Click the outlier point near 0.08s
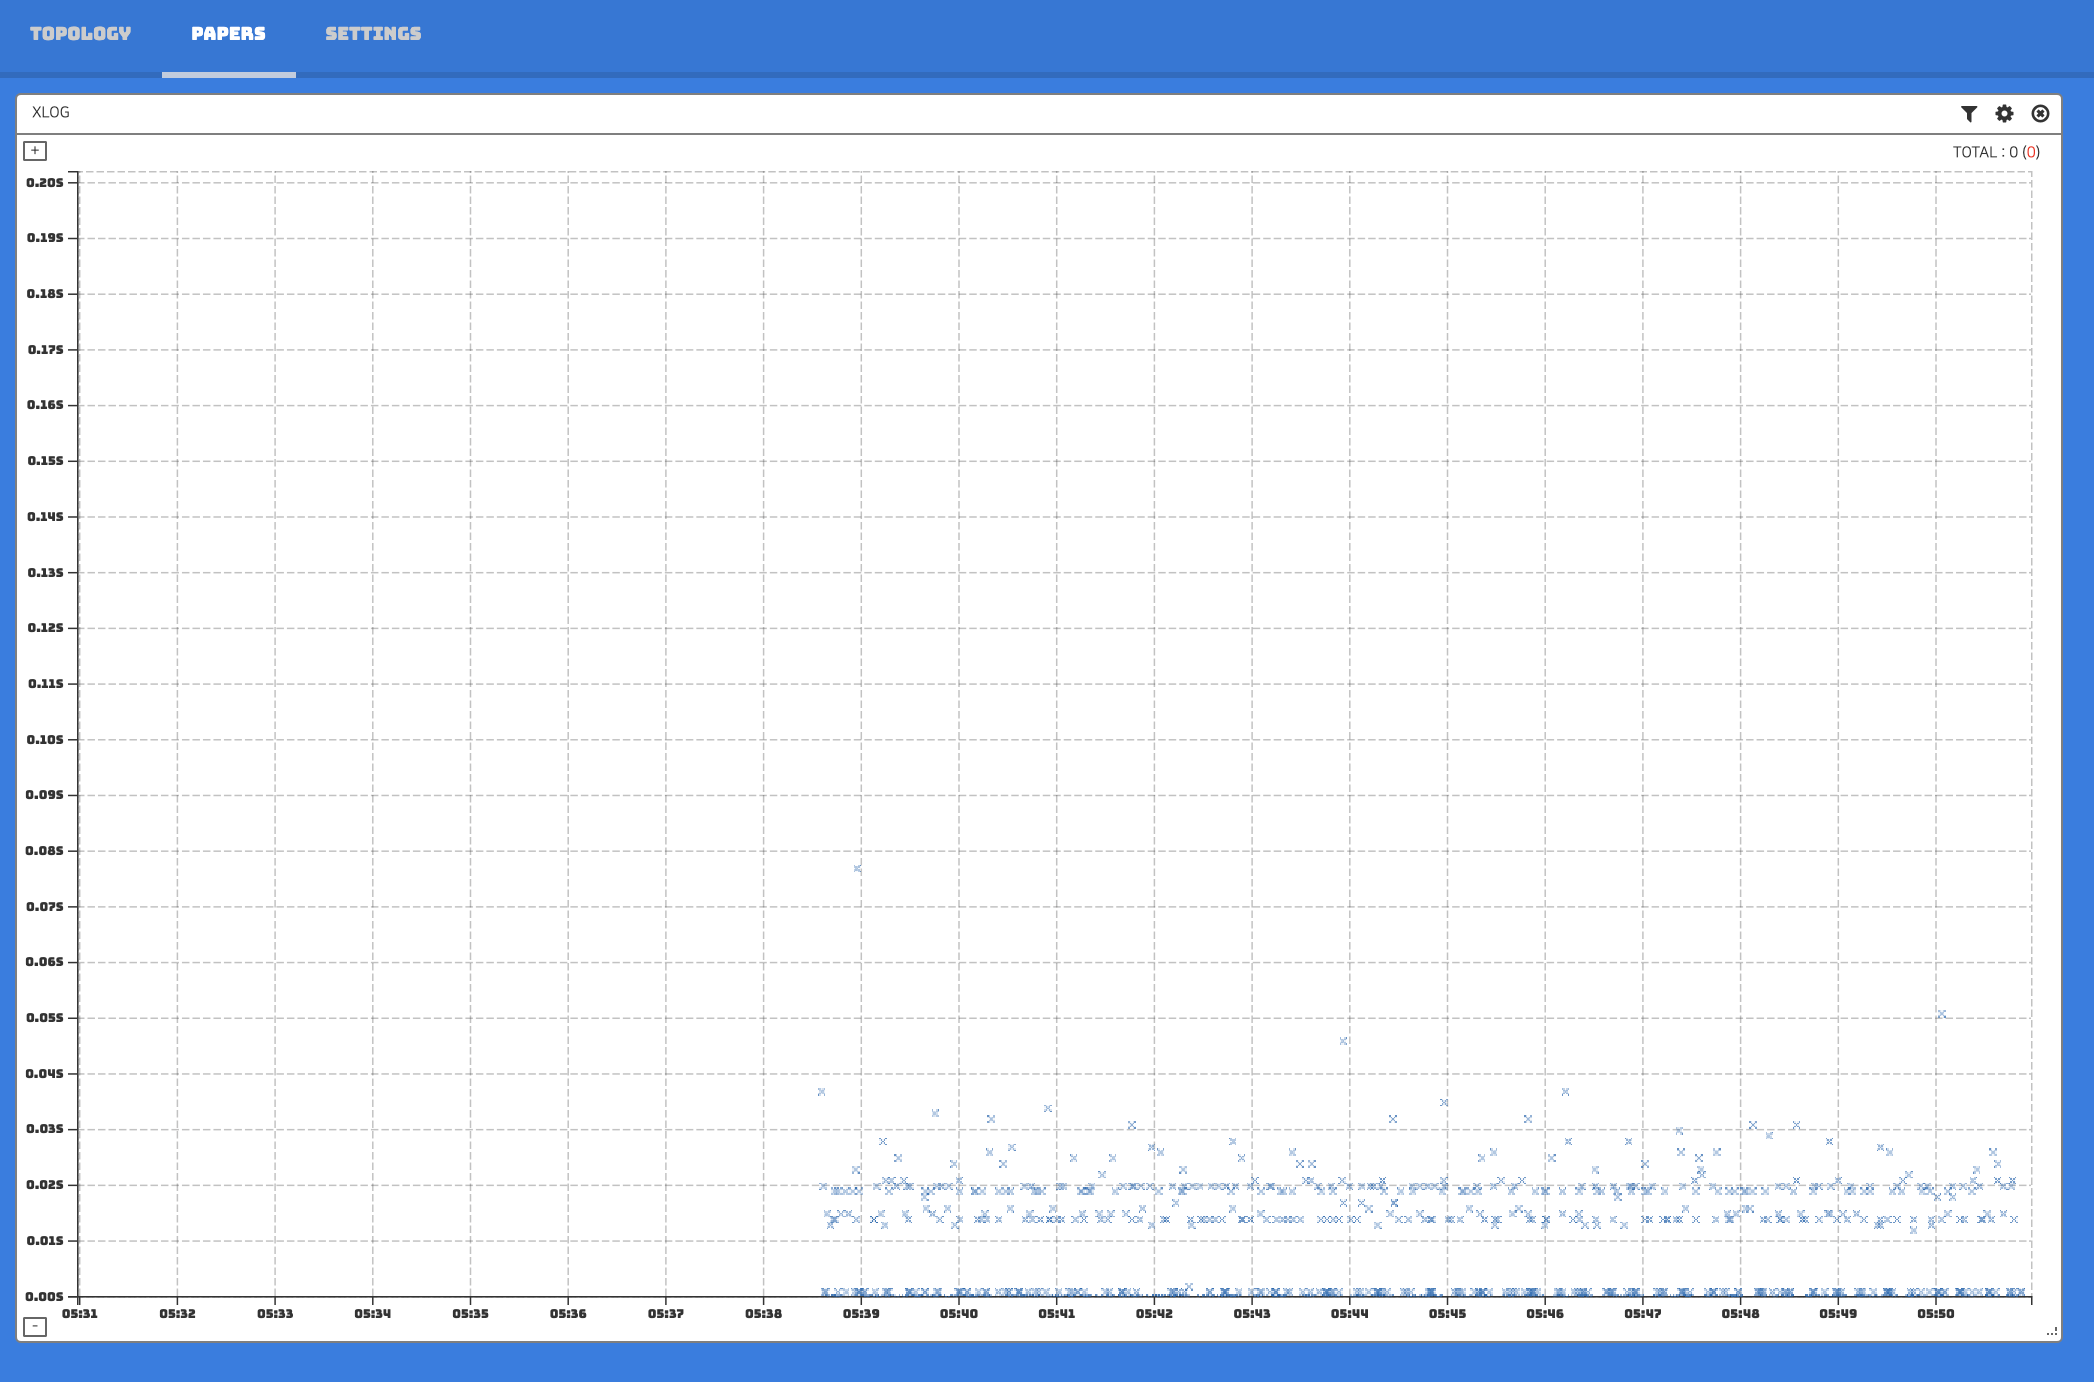Screen dimensions: 2094x1382 pos(857,868)
